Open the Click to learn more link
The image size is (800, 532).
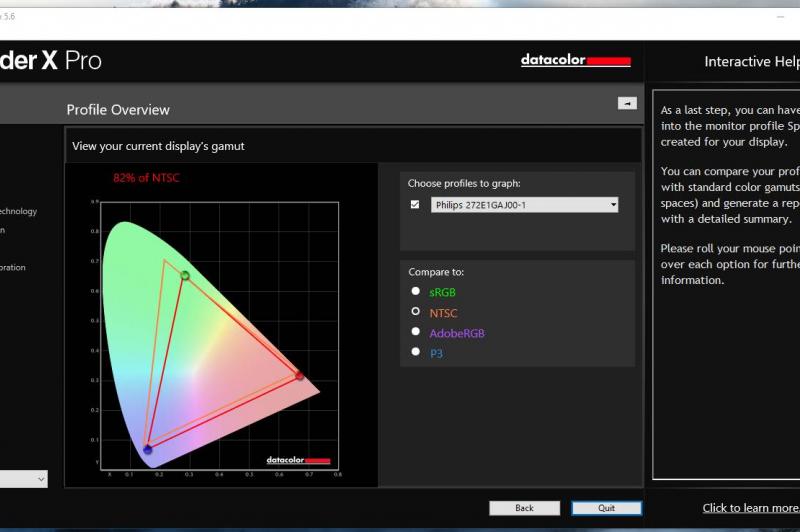pyautogui.click(x=751, y=508)
